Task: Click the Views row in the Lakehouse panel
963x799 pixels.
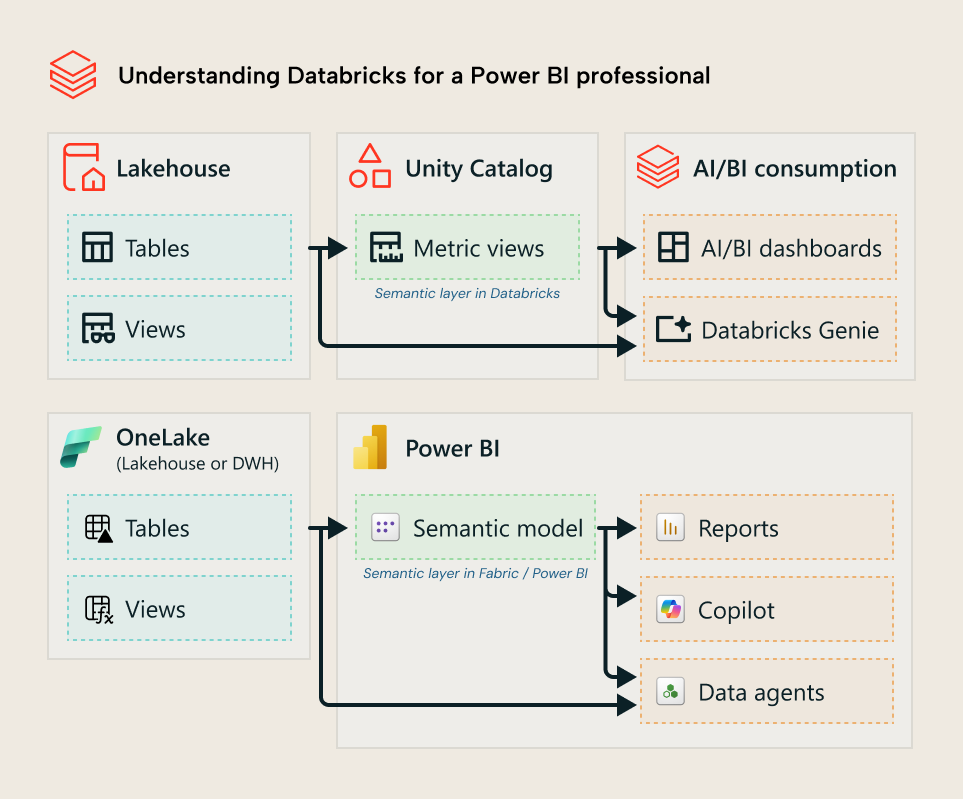Action: point(179,328)
